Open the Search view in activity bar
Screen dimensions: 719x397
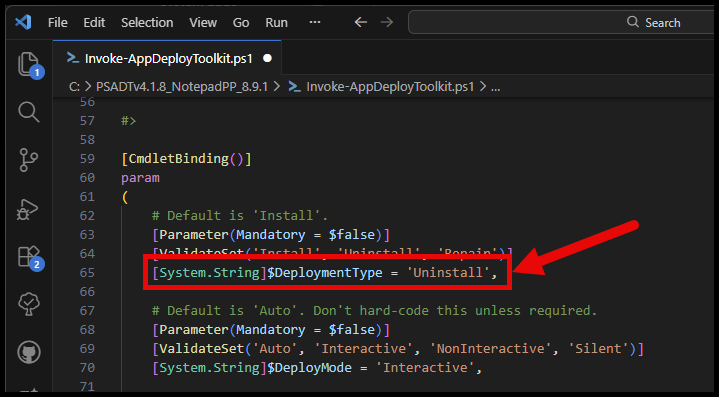29,112
